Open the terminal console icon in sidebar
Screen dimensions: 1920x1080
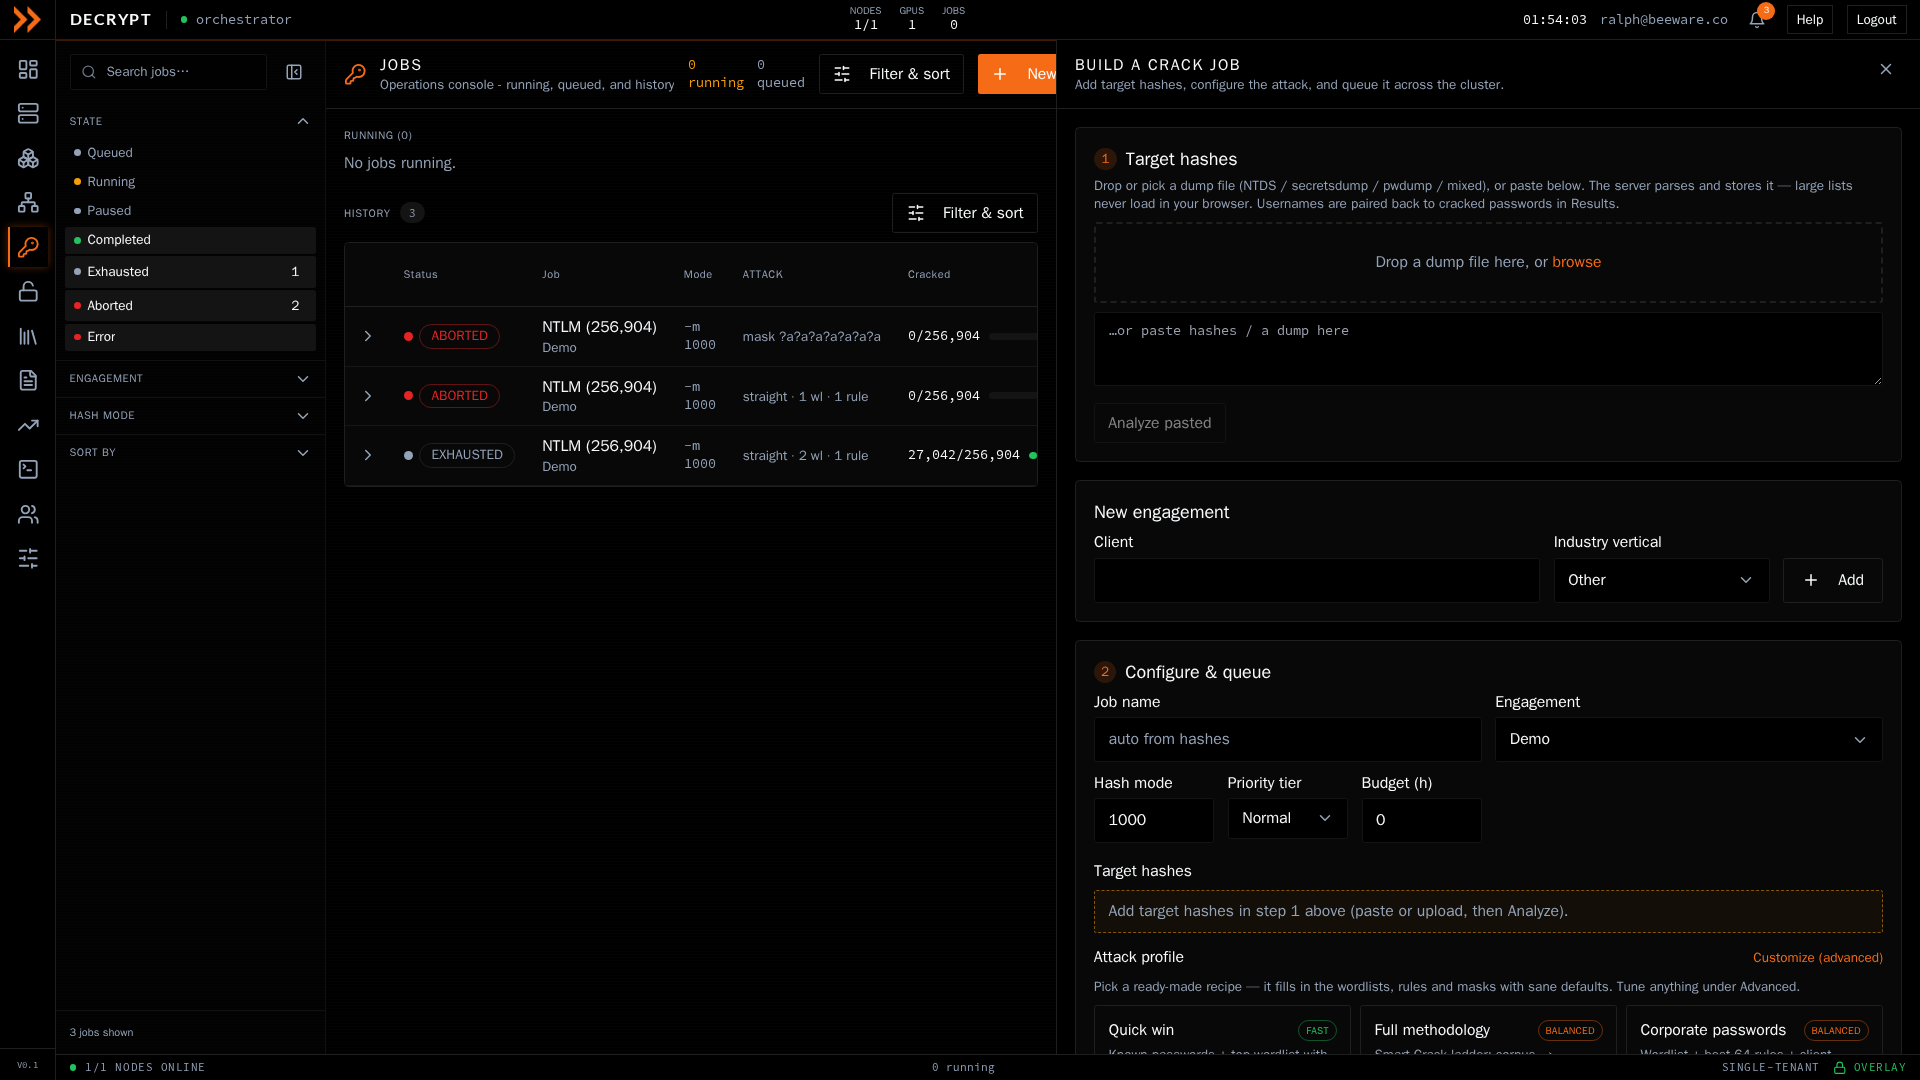pyautogui.click(x=28, y=469)
